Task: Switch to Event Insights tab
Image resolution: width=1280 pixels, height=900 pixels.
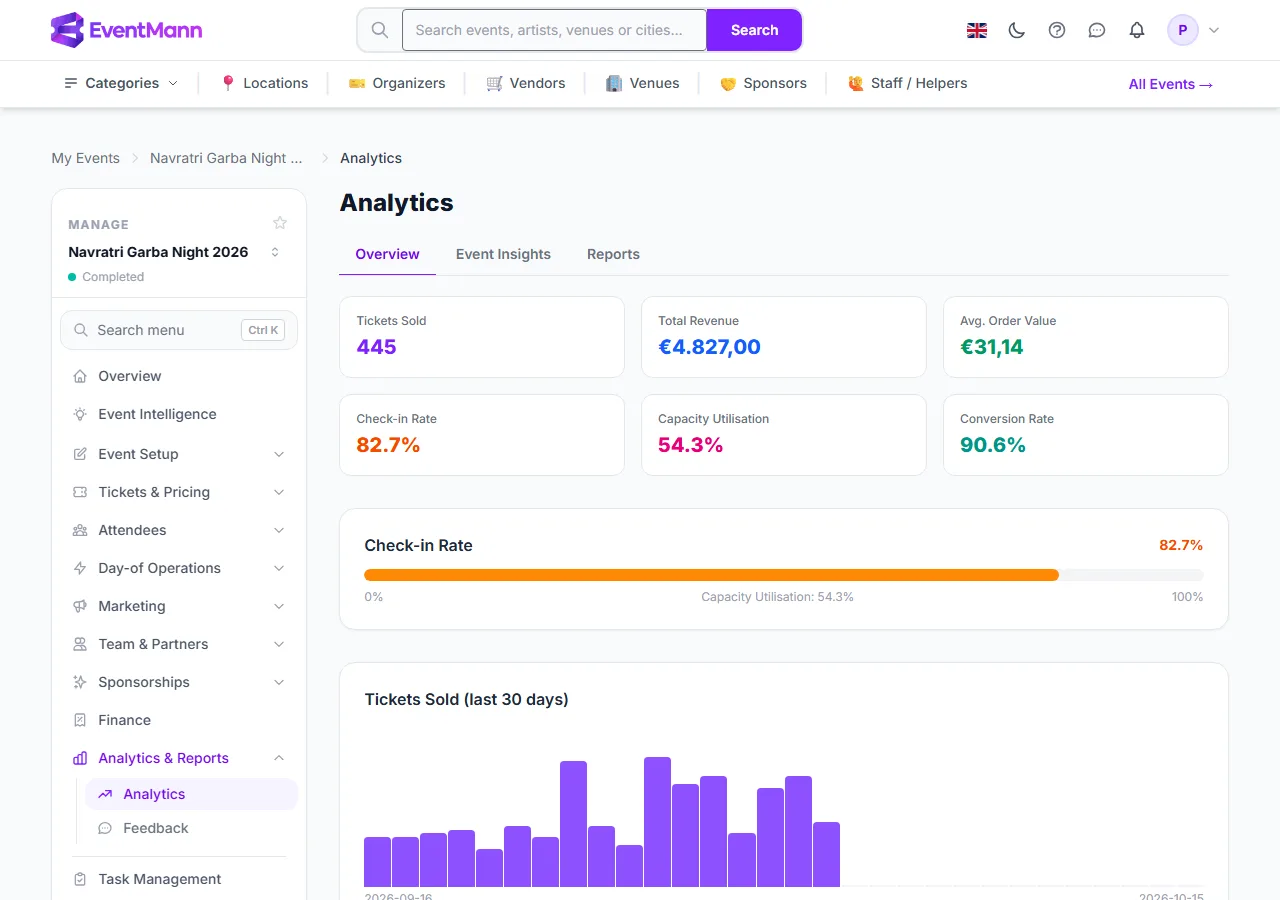Action: 503,254
